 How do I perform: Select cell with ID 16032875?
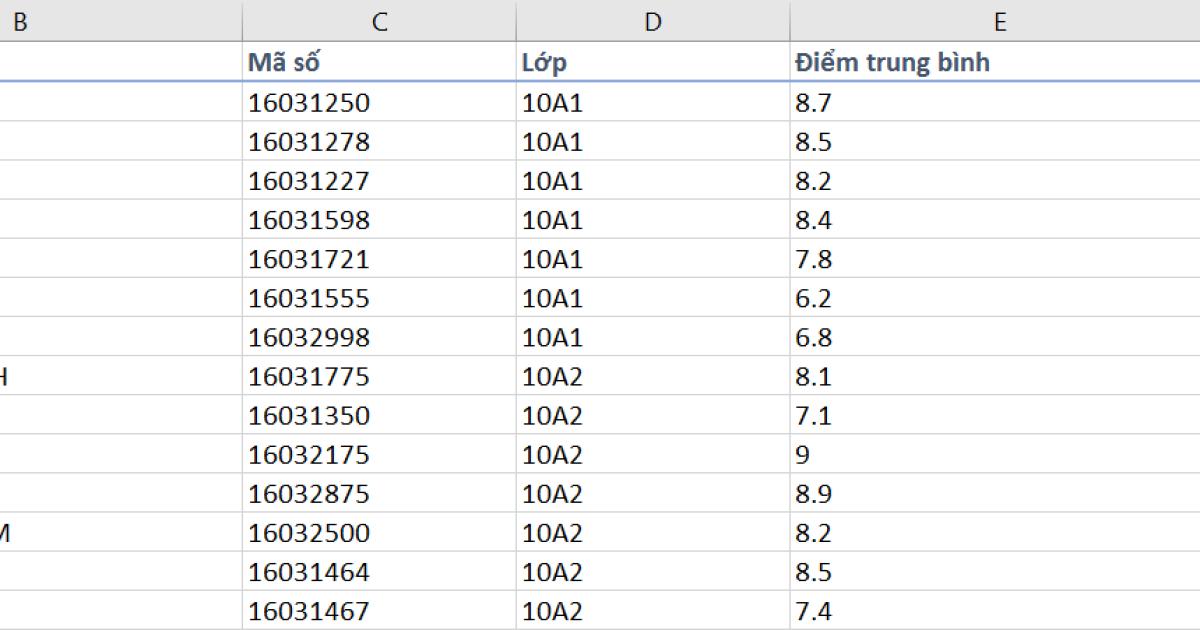[379, 492]
